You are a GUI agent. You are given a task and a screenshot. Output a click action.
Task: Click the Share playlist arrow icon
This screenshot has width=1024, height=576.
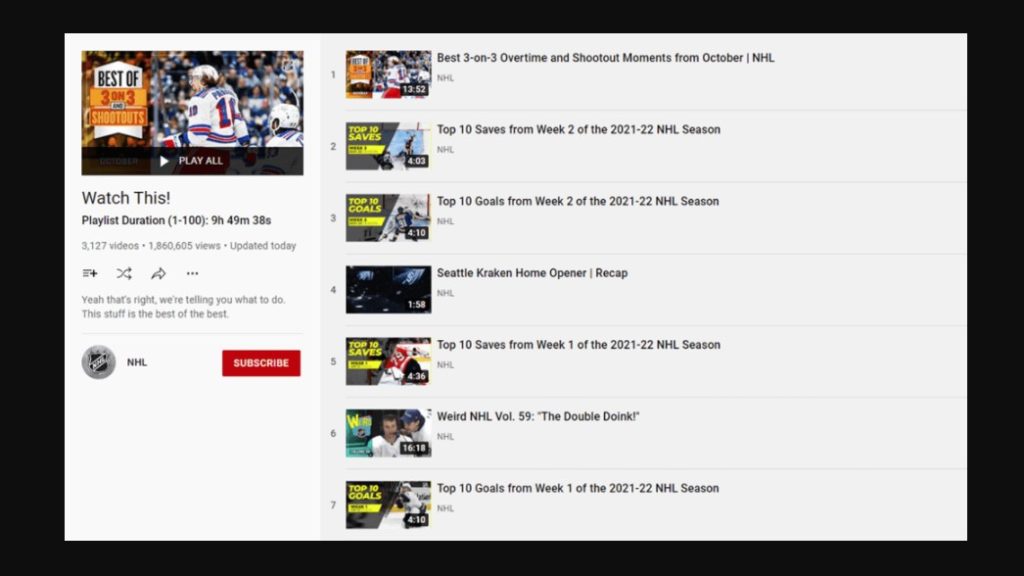(x=158, y=274)
